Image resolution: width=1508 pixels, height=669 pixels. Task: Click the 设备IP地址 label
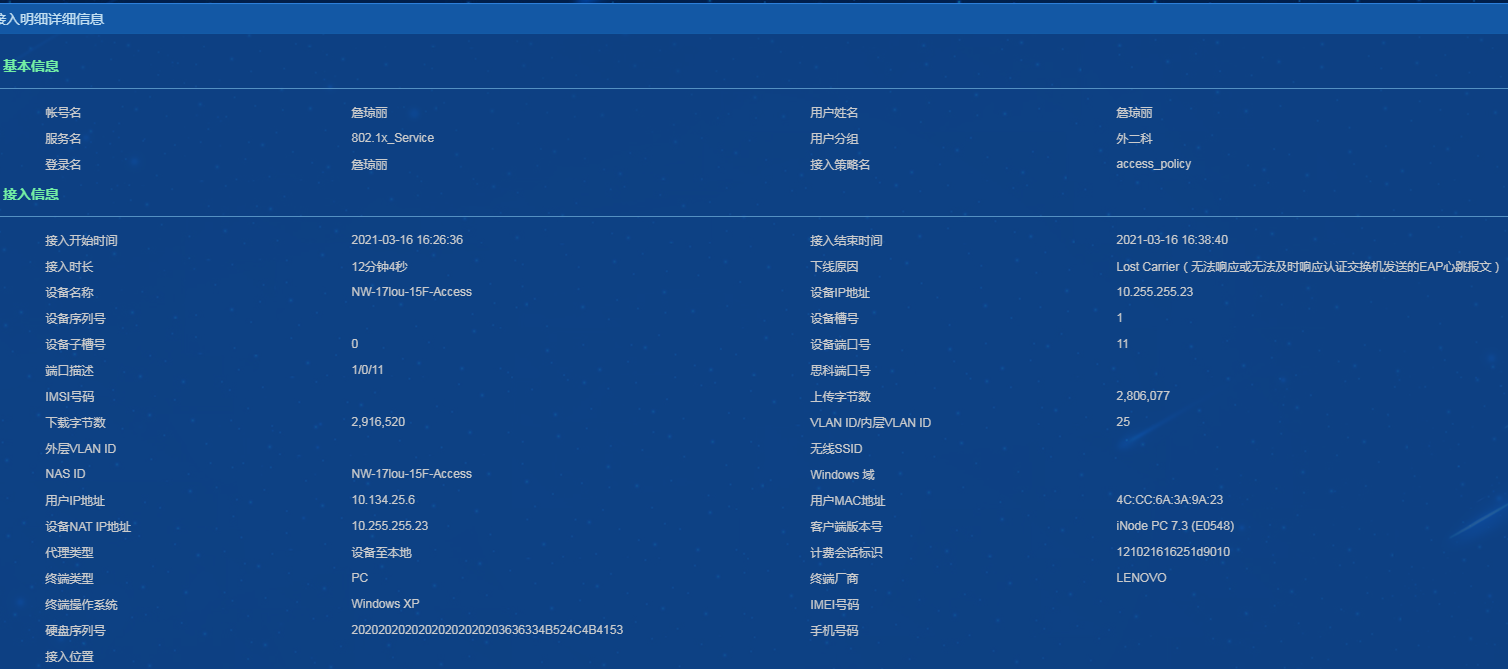840,293
